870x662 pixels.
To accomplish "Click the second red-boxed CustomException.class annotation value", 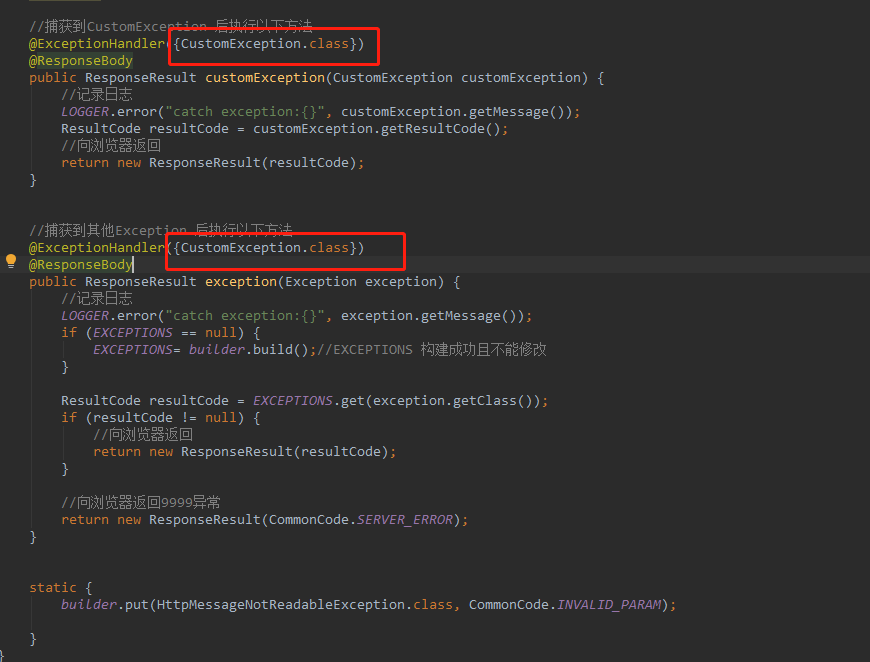I will 267,247.
